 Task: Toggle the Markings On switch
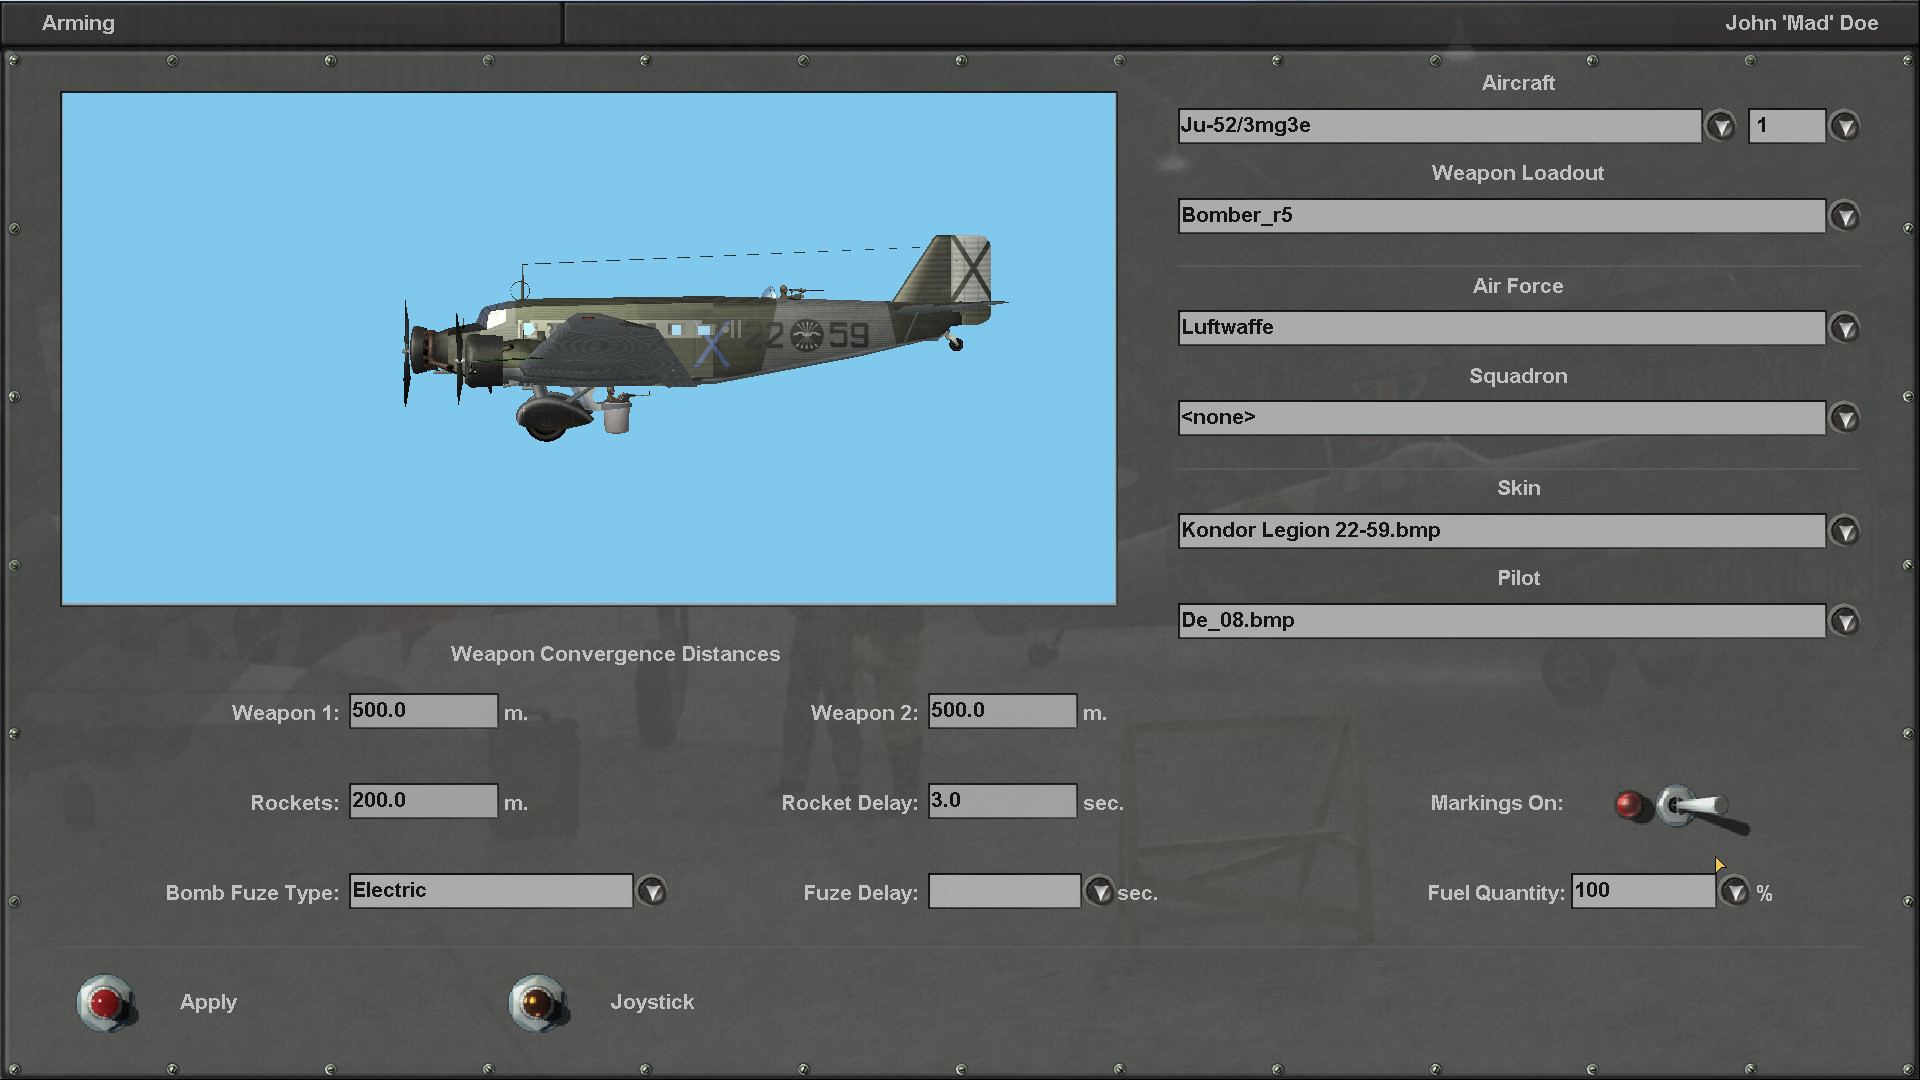(x=1690, y=806)
